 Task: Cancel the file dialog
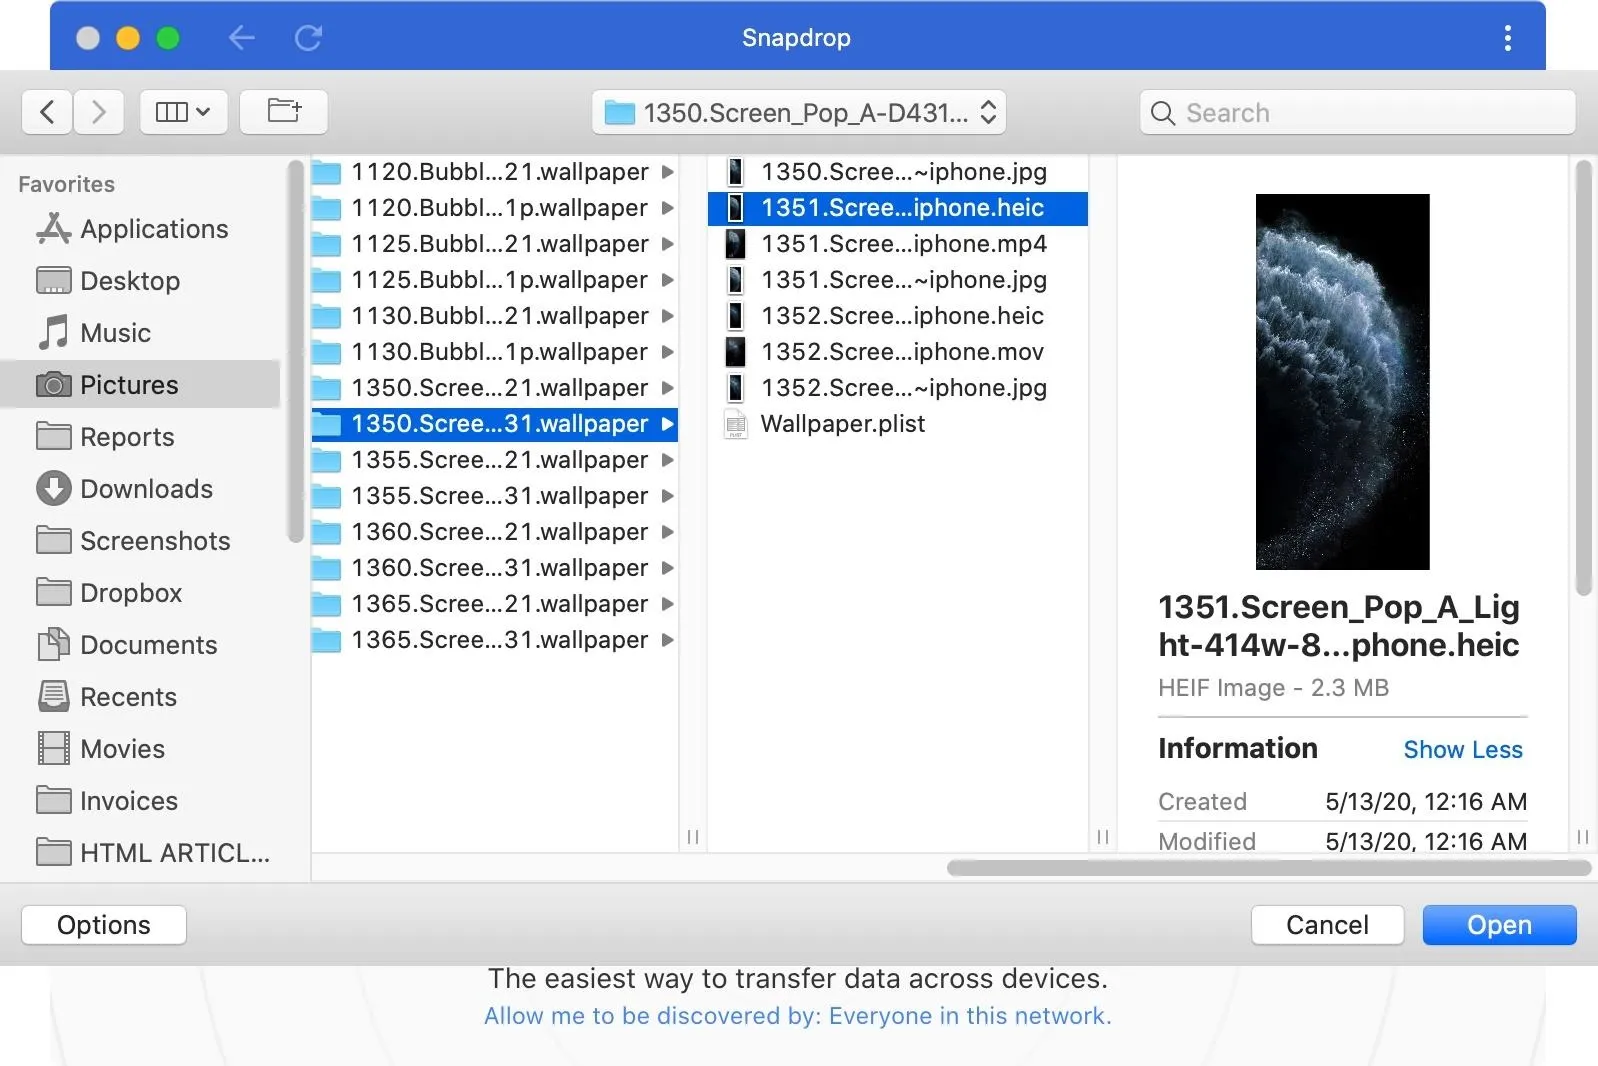[1327, 925]
